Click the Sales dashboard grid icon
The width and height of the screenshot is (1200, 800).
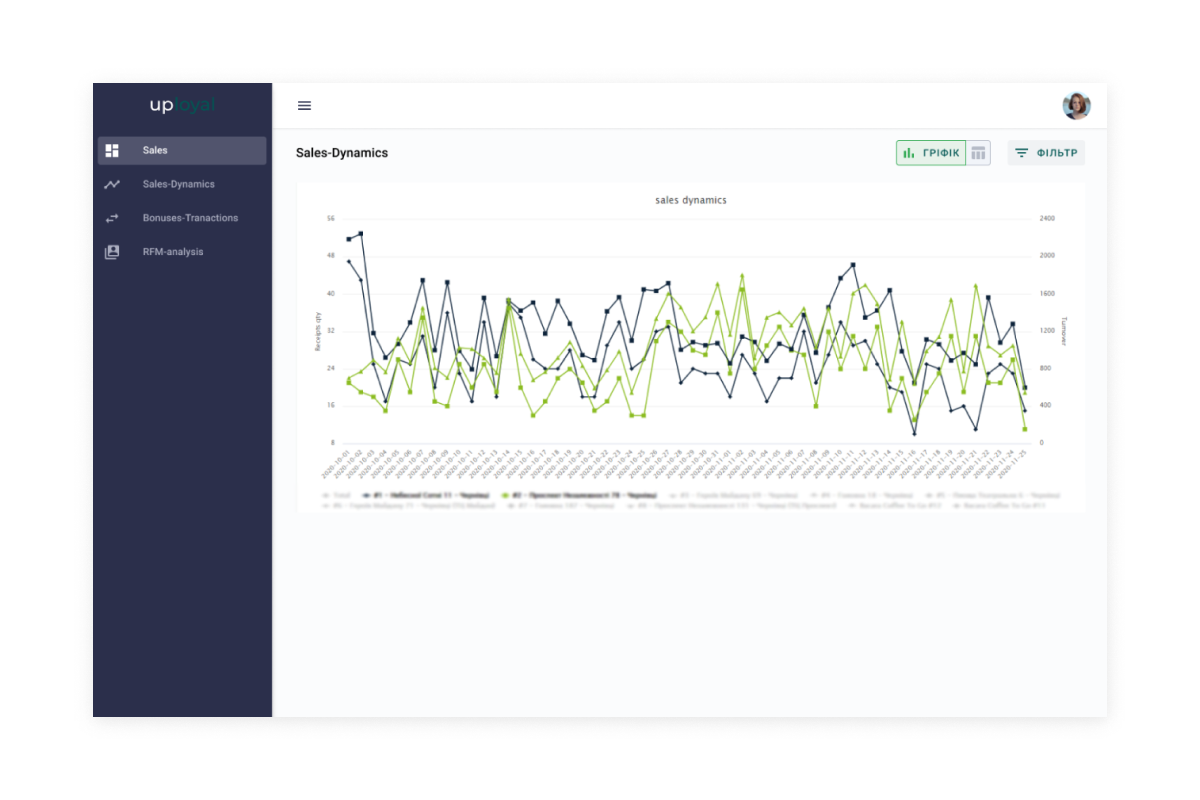tap(112, 151)
